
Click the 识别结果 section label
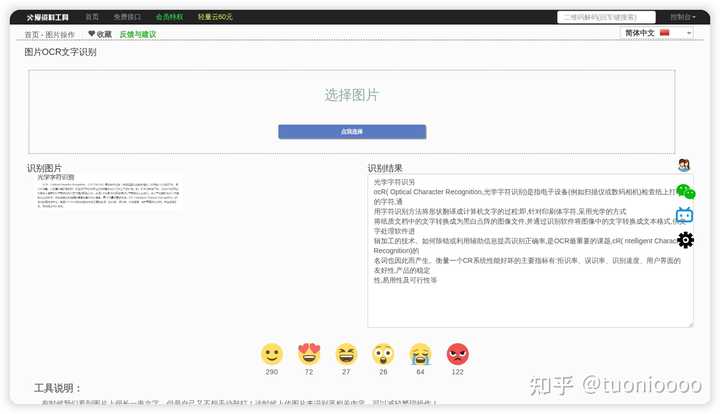tap(385, 168)
